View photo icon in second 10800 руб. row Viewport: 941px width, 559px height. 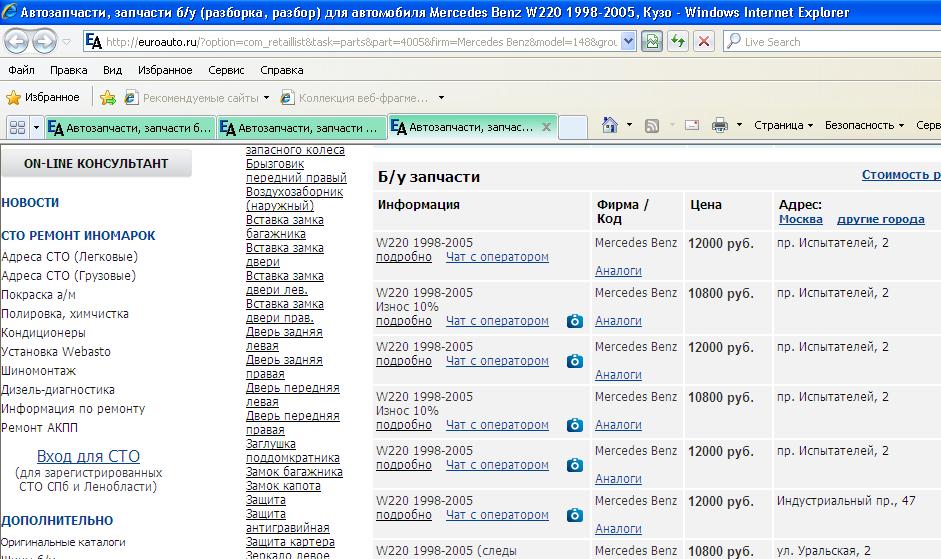[575, 425]
